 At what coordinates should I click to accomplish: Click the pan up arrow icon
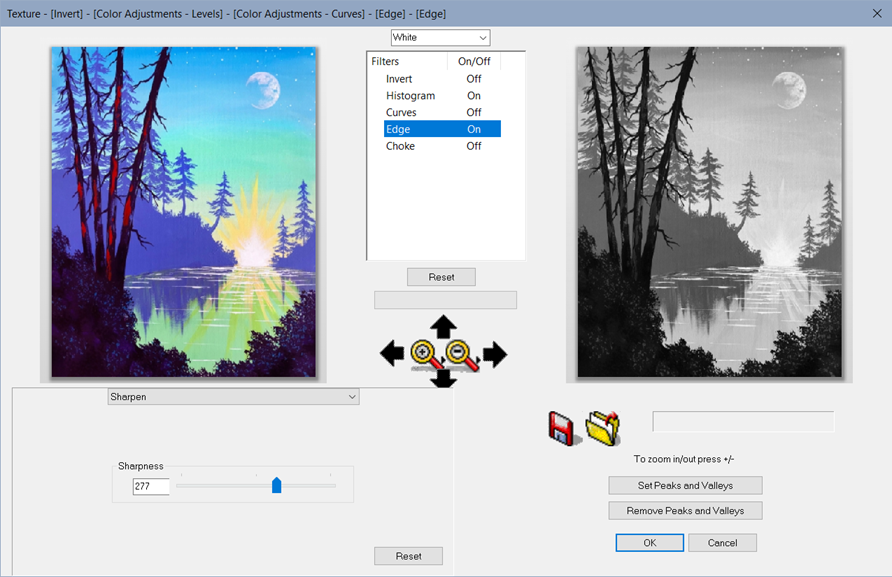click(x=443, y=326)
